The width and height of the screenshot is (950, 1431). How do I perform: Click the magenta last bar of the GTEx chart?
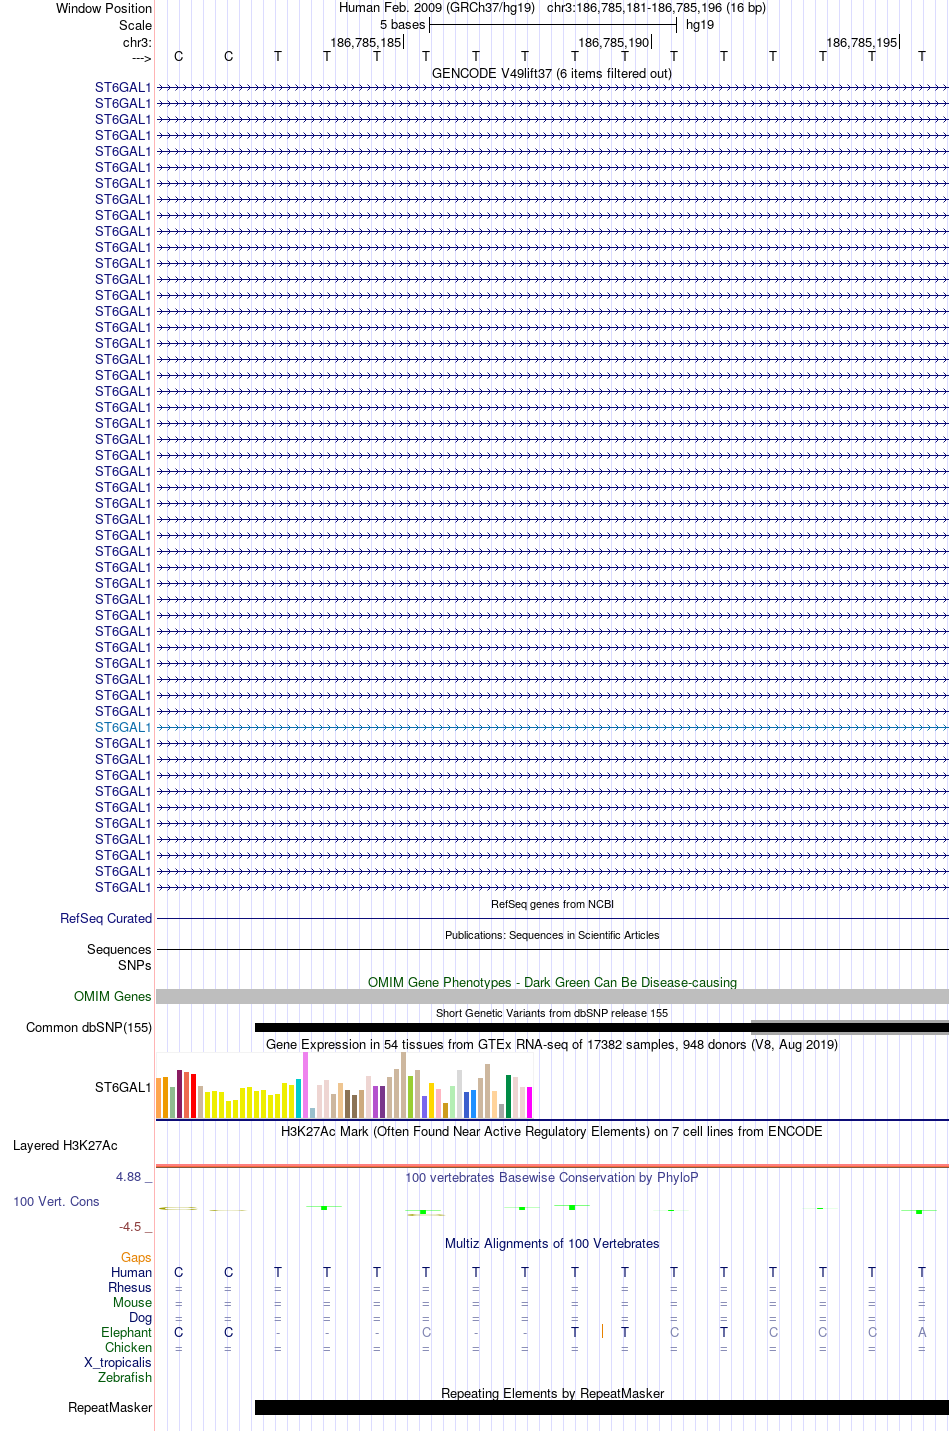click(529, 1102)
